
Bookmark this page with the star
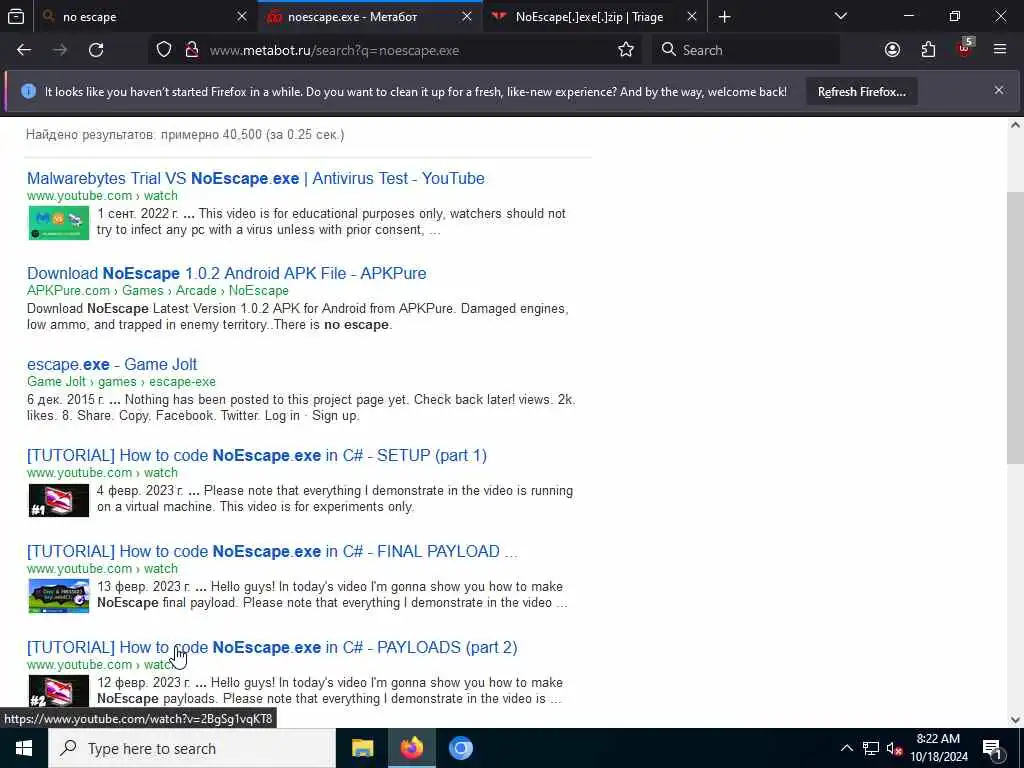pos(626,50)
